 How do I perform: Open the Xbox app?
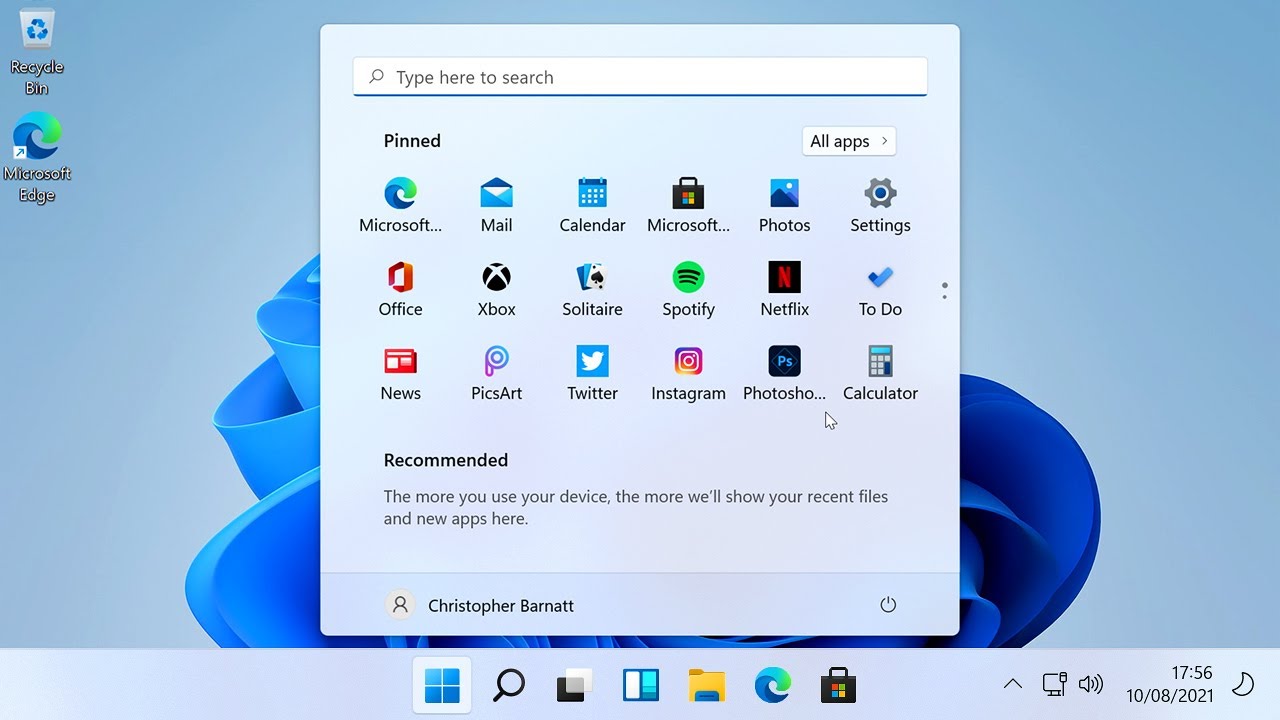[496, 290]
